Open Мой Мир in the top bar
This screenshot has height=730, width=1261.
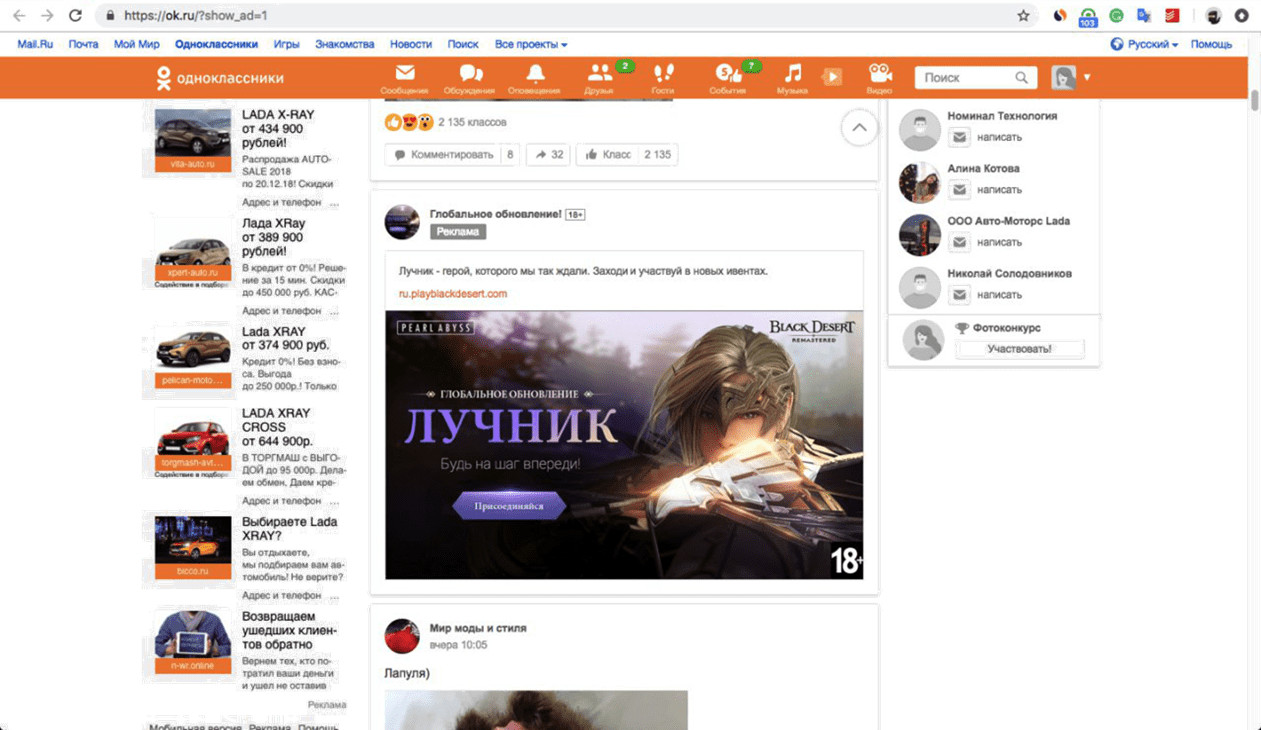click(137, 45)
